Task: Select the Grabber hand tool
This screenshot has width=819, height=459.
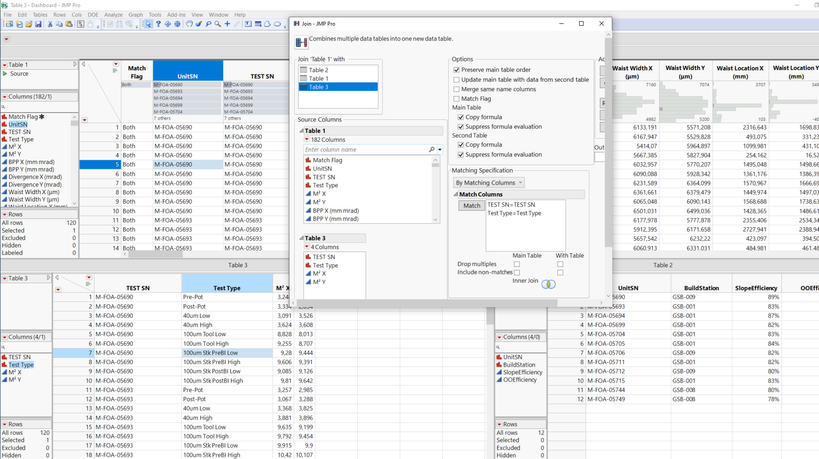Action: click(x=188, y=24)
